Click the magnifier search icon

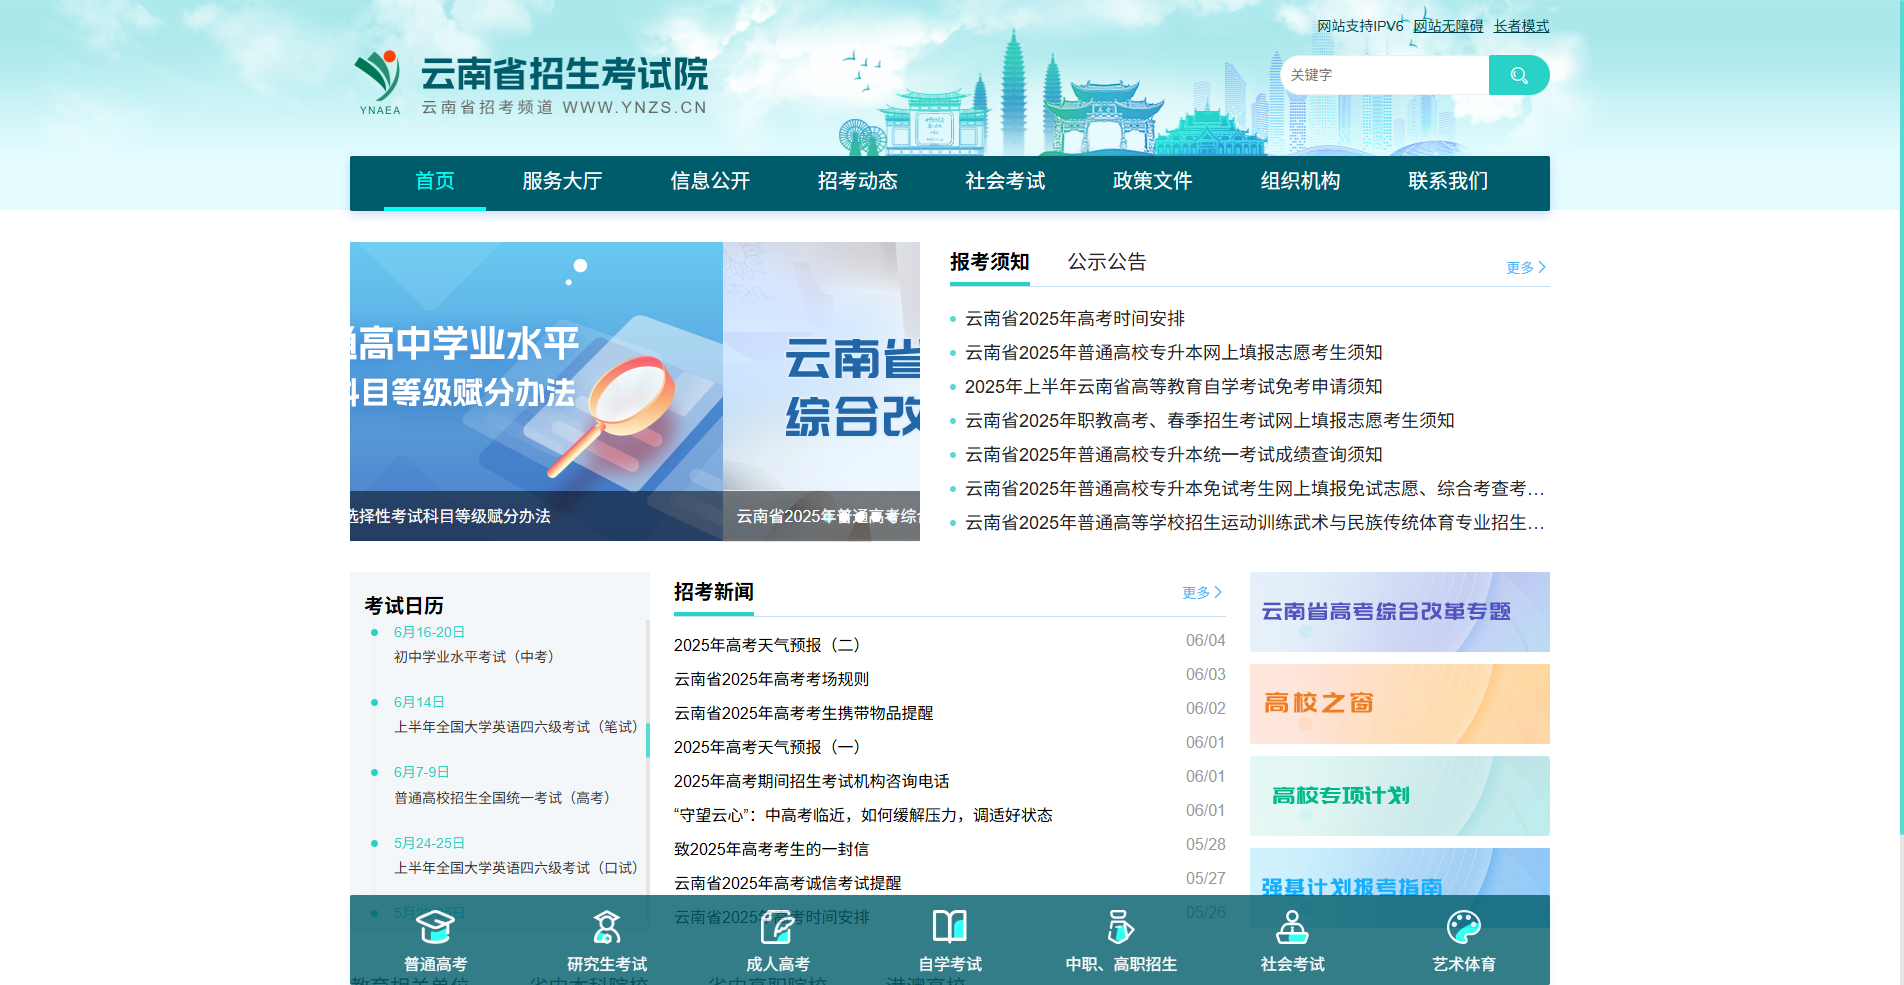tap(1518, 74)
